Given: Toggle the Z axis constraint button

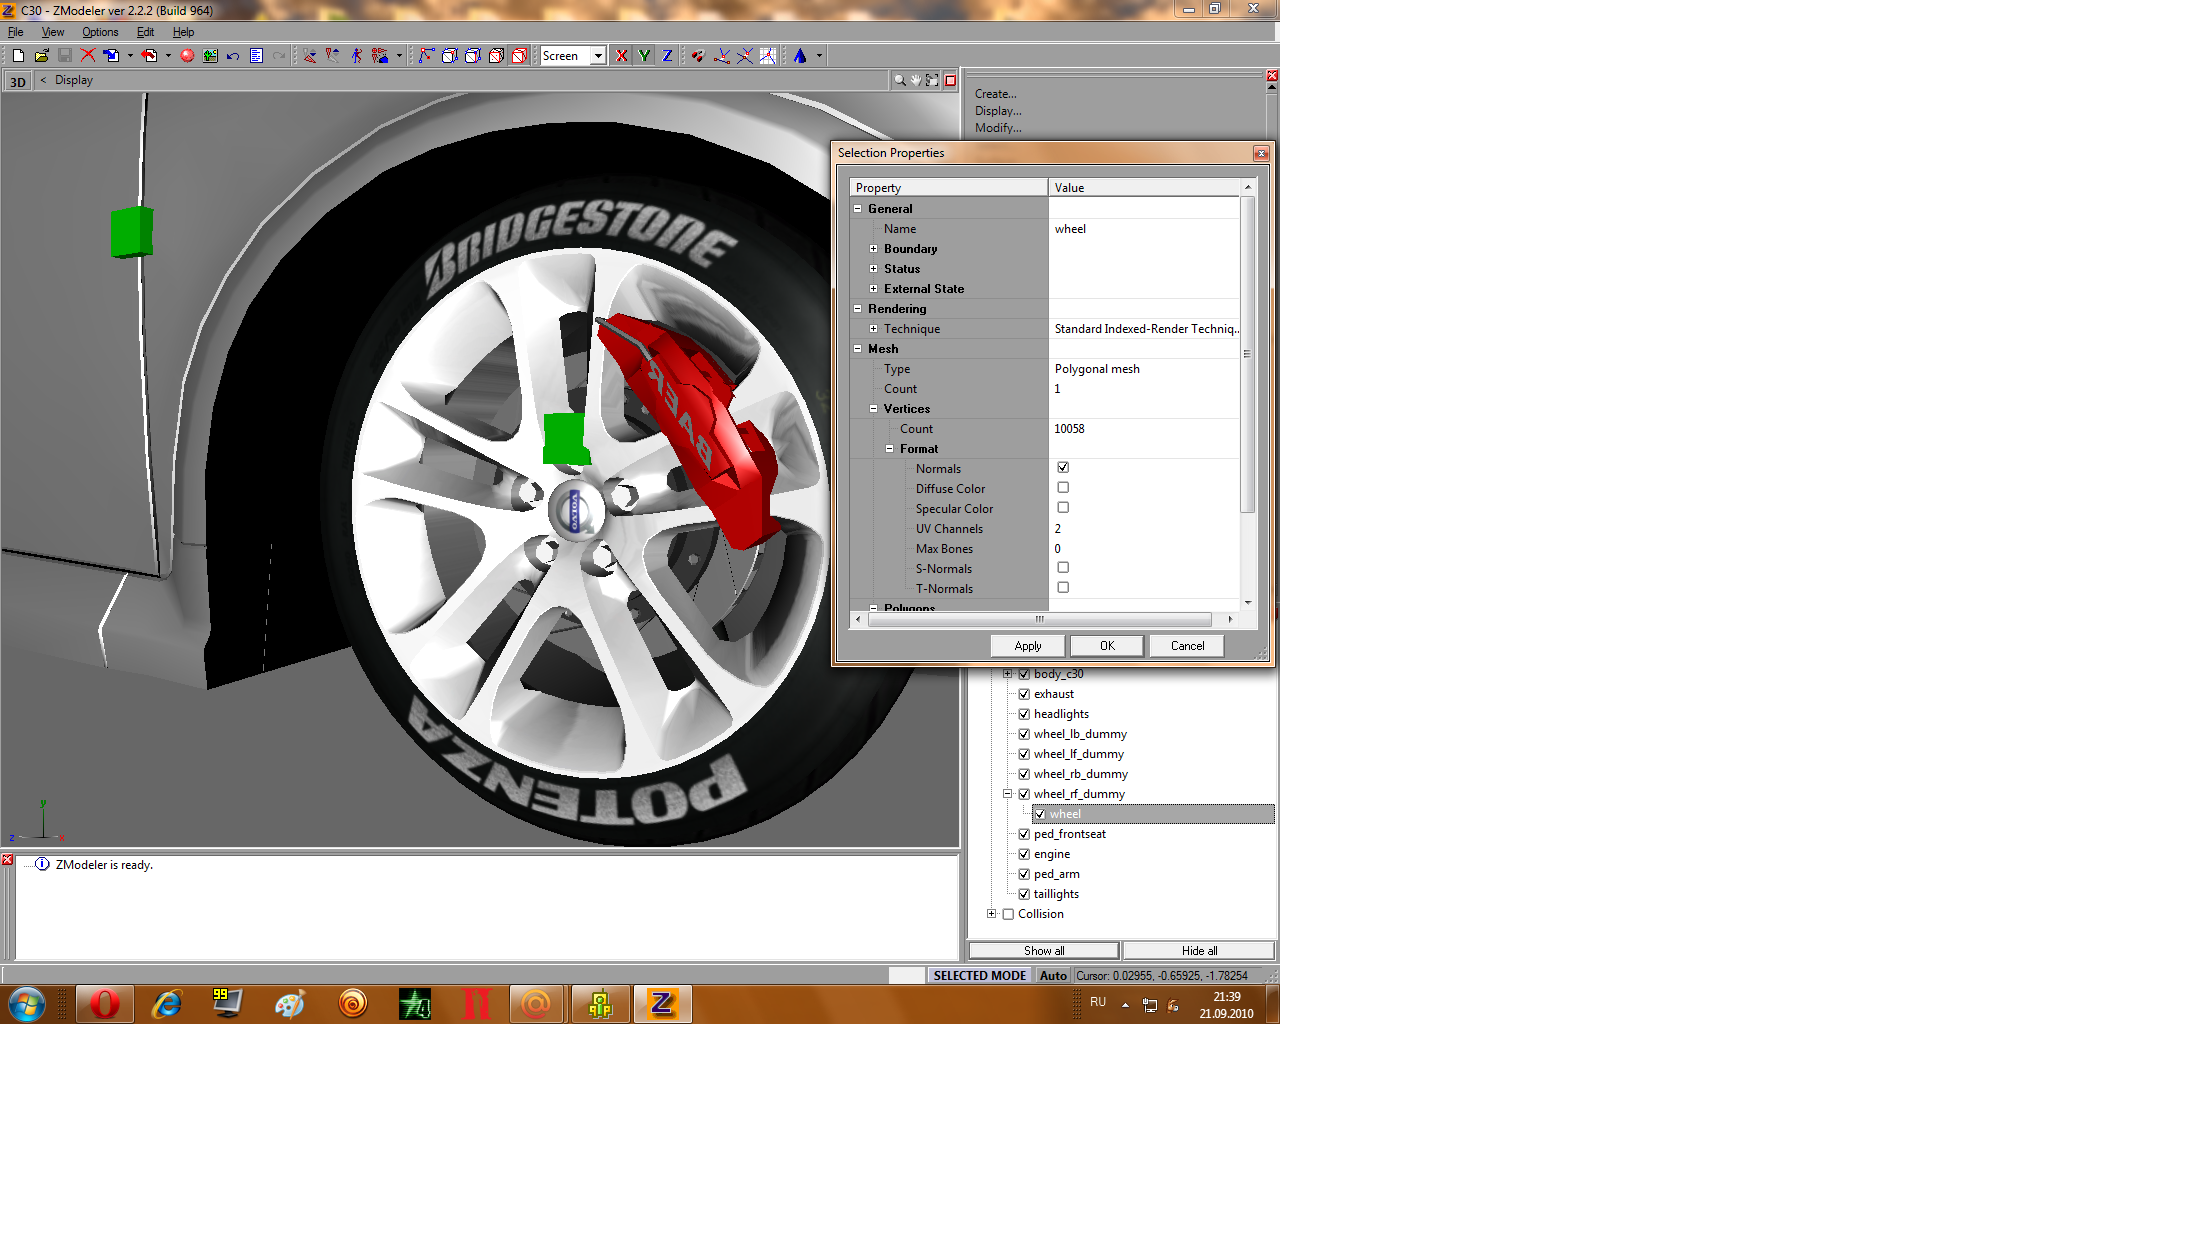Looking at the screenshot, I should coord(667,56).
